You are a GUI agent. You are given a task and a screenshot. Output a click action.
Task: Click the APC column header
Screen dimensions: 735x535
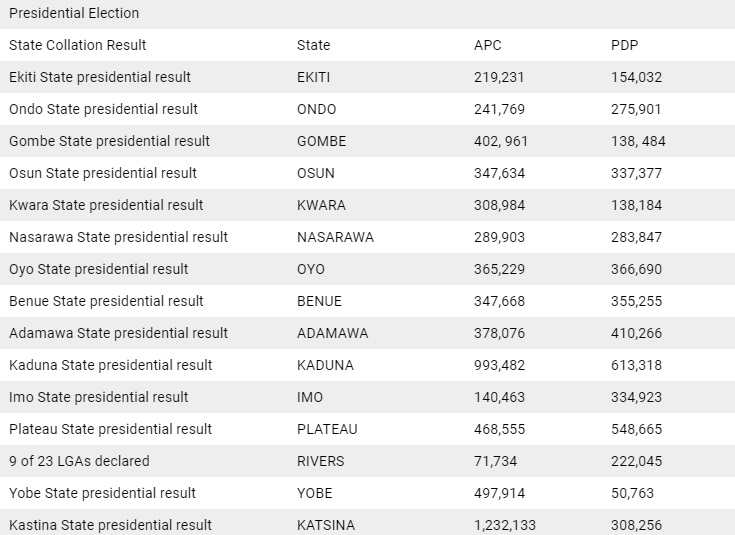pos(487,45)
